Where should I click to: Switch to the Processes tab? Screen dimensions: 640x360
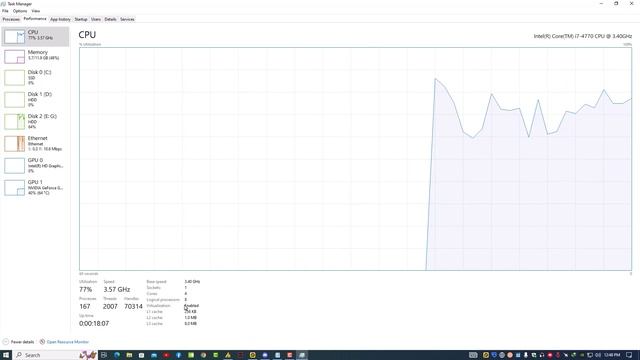click(x=11, y=19)
